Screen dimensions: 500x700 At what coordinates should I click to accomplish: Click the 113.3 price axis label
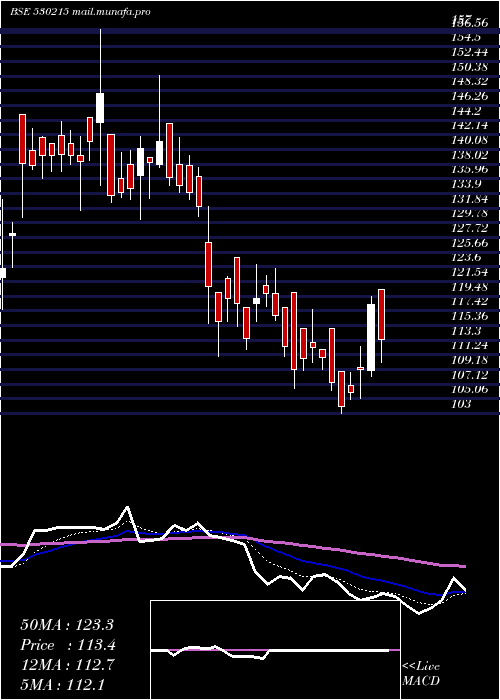465,331
